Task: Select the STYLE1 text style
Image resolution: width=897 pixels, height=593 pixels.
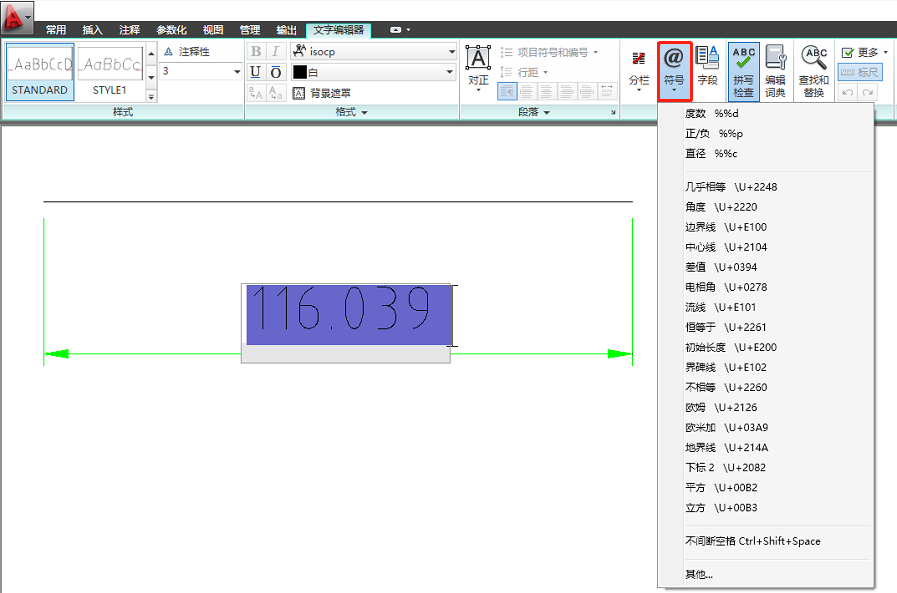Action: click(109, 72)
